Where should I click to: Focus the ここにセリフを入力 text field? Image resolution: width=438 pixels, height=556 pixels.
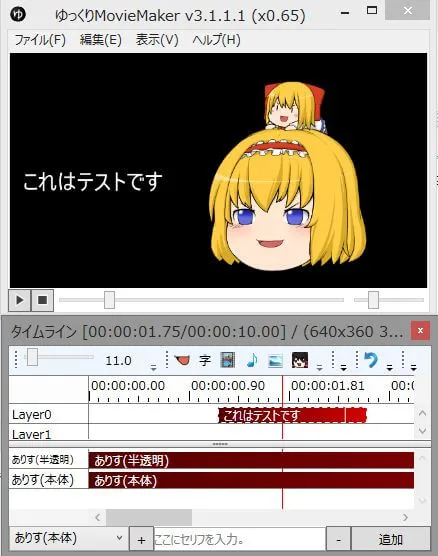[x=239, y=539]
